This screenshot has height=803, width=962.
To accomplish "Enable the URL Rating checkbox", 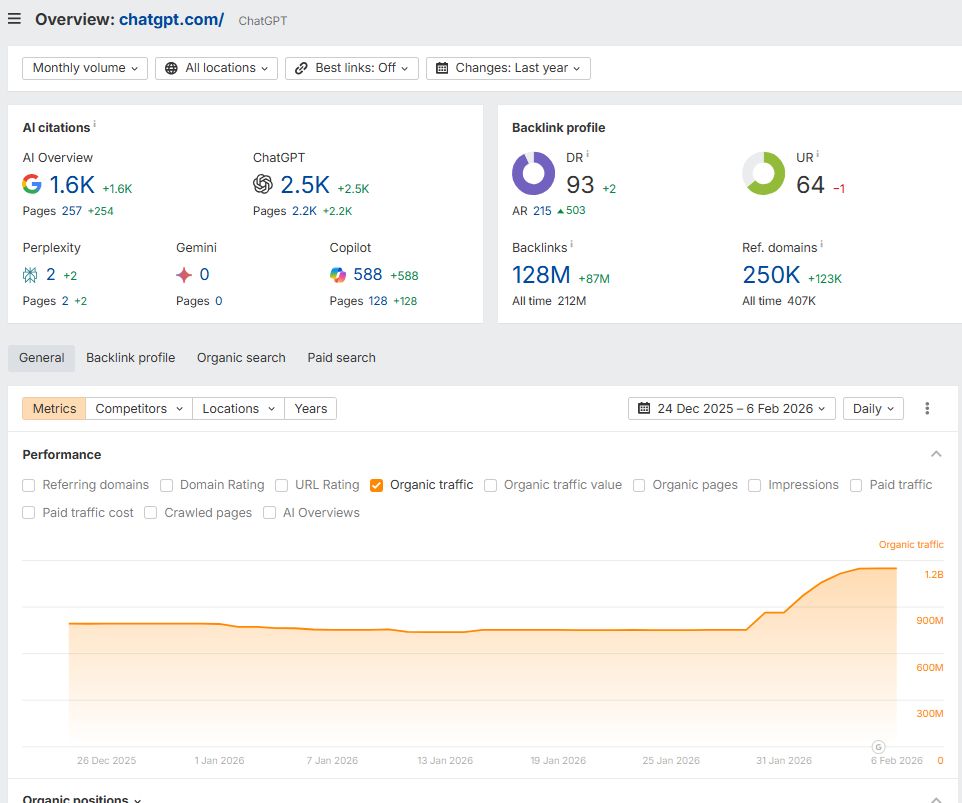I will click(x=282, y=485).
